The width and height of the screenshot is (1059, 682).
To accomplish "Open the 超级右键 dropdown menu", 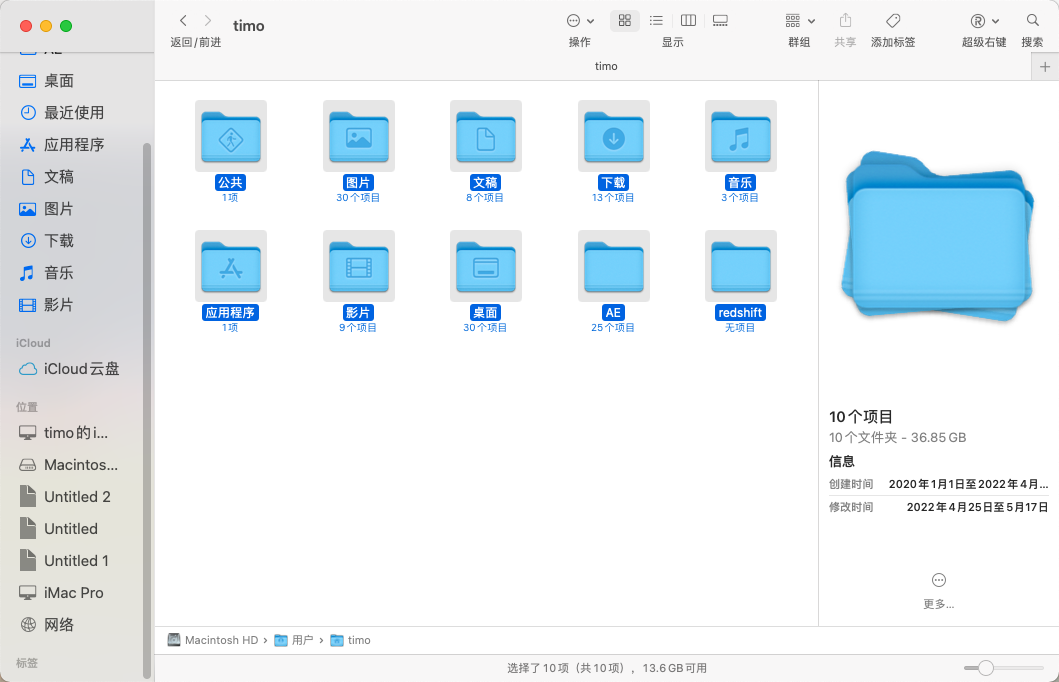I will point(984,21).
